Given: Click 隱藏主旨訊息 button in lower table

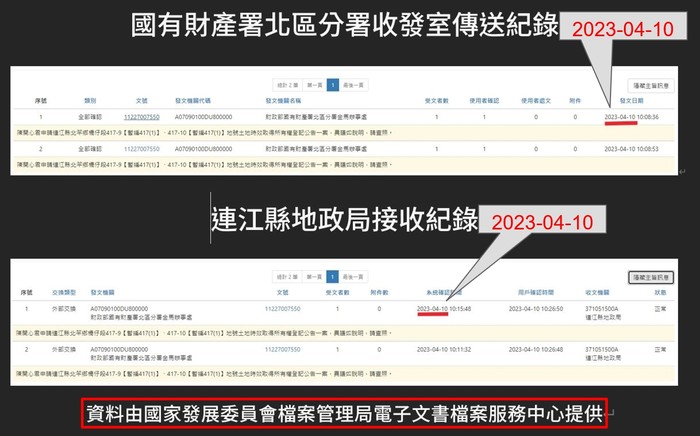Looking at the screenshot, I should (x=650, y=277).
